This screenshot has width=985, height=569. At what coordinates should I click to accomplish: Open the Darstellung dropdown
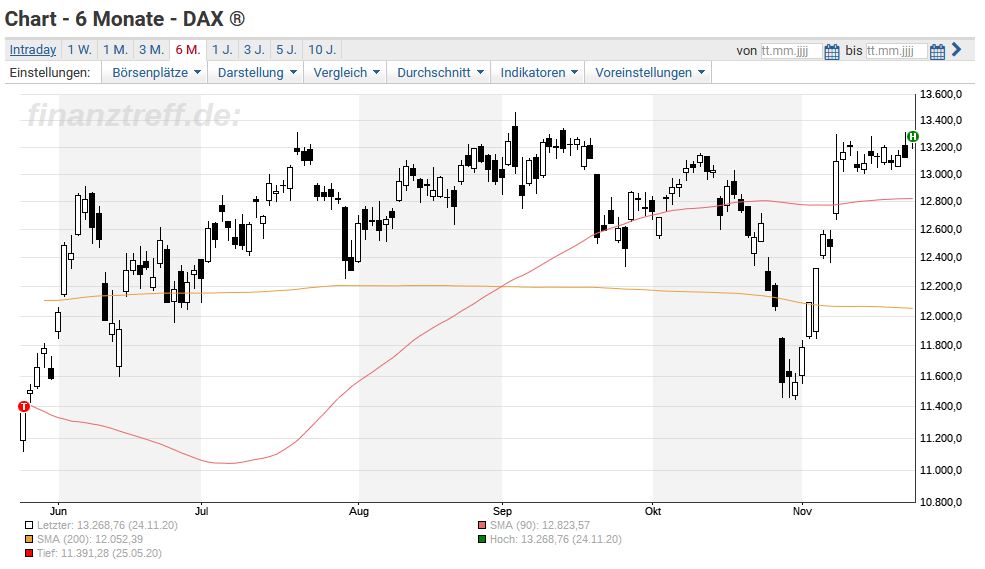(256, 73)
